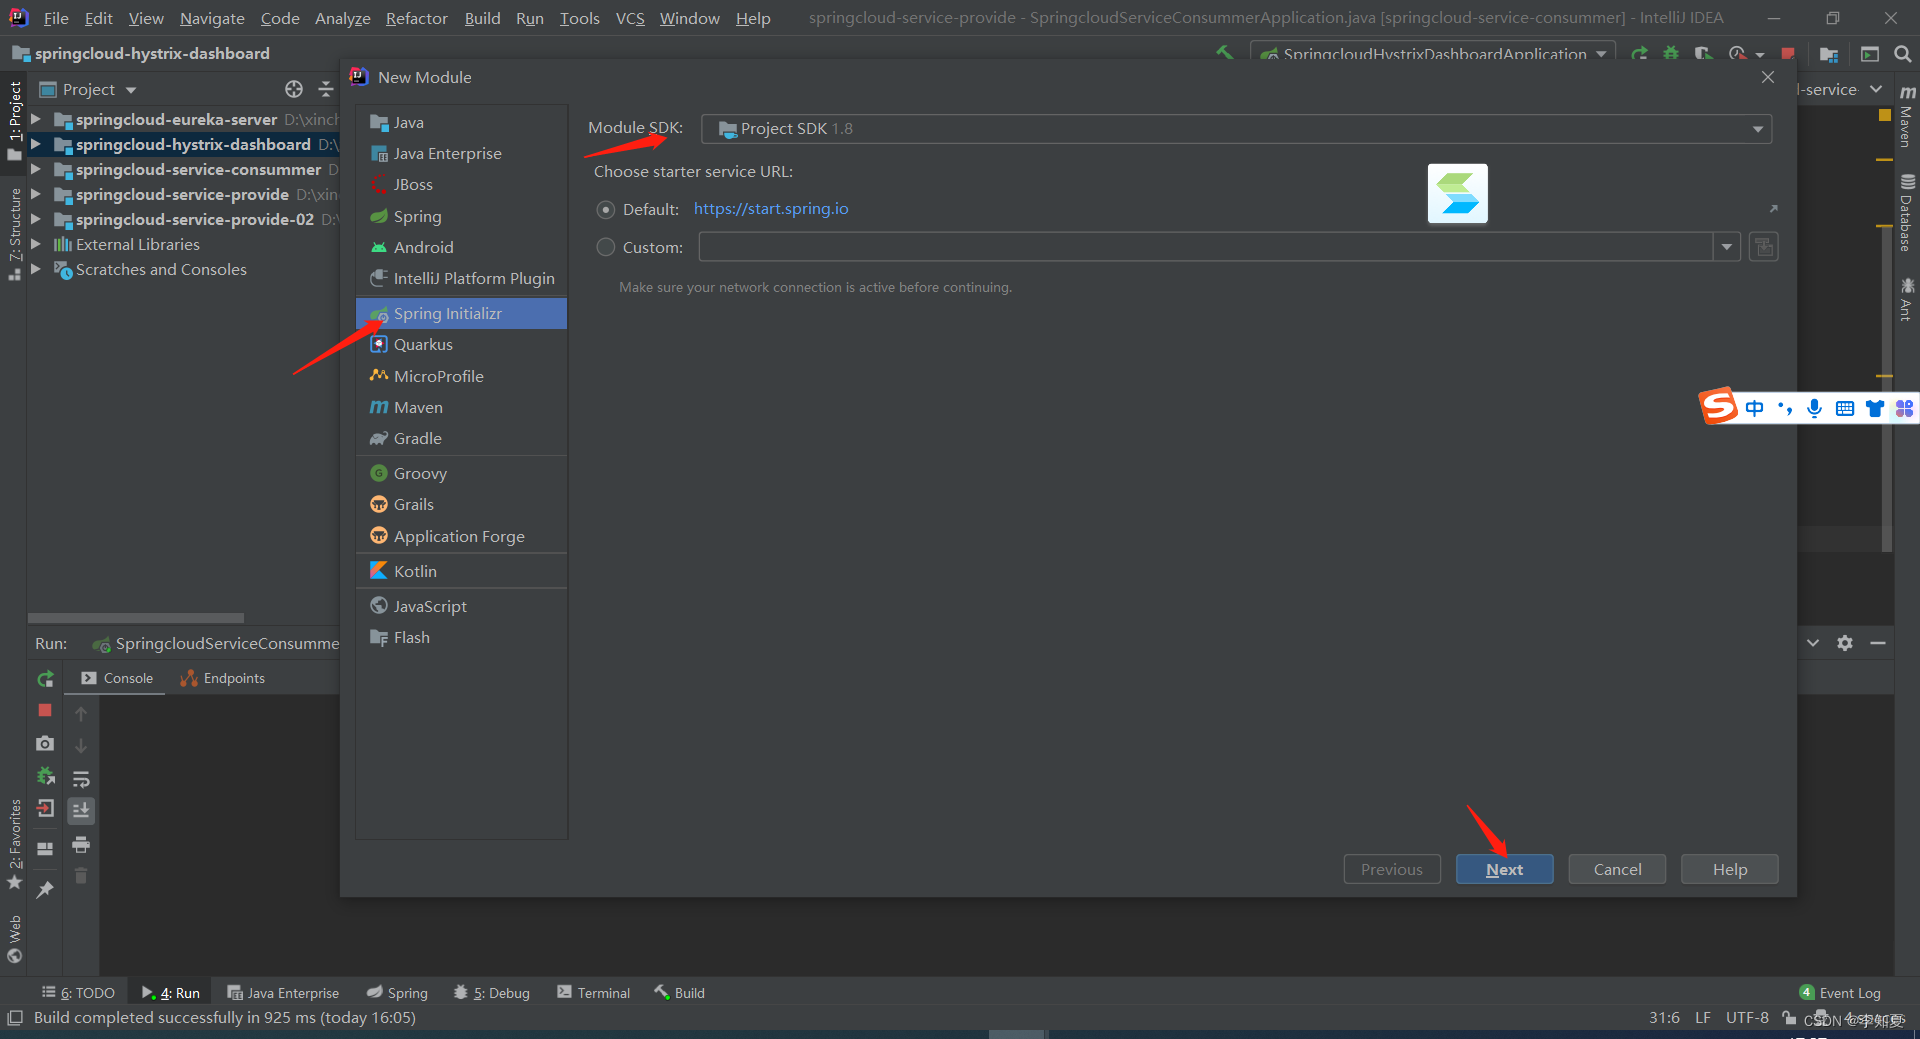
Task: Open the Ant tool window
Action: pyautogui.click(x=1907, y=300)
